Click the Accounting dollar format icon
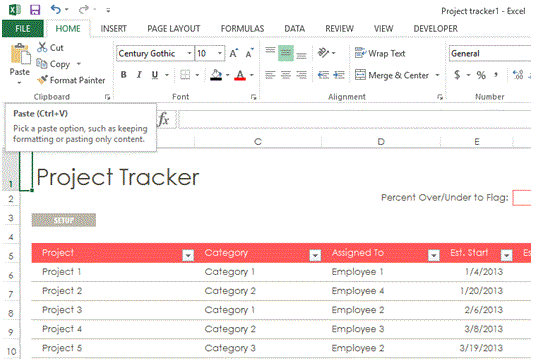Viewport: 533px width, 361px height. point(458,75)
